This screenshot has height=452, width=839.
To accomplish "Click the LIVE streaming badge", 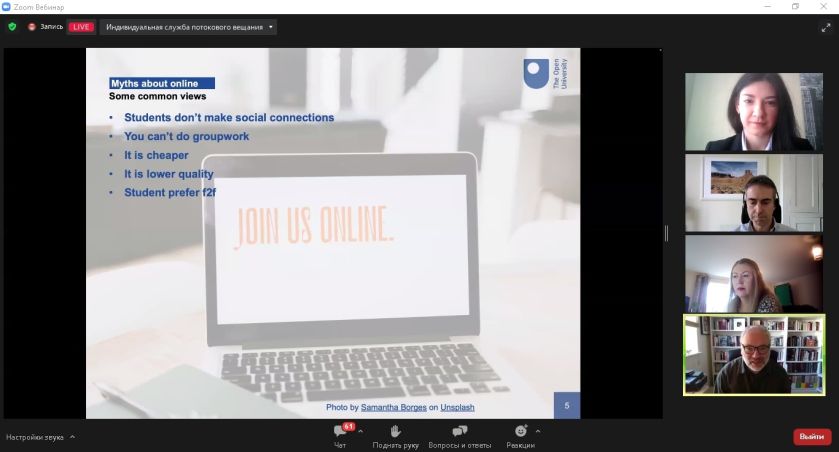I will click(x=81, y=27).
